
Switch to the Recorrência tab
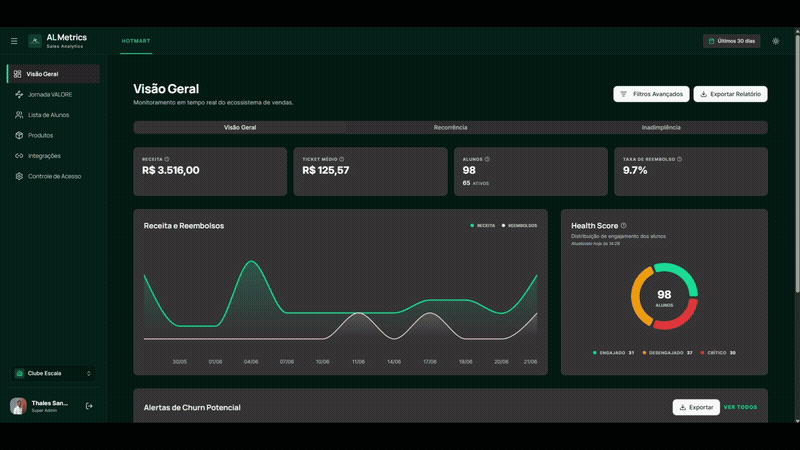point(451,128)
